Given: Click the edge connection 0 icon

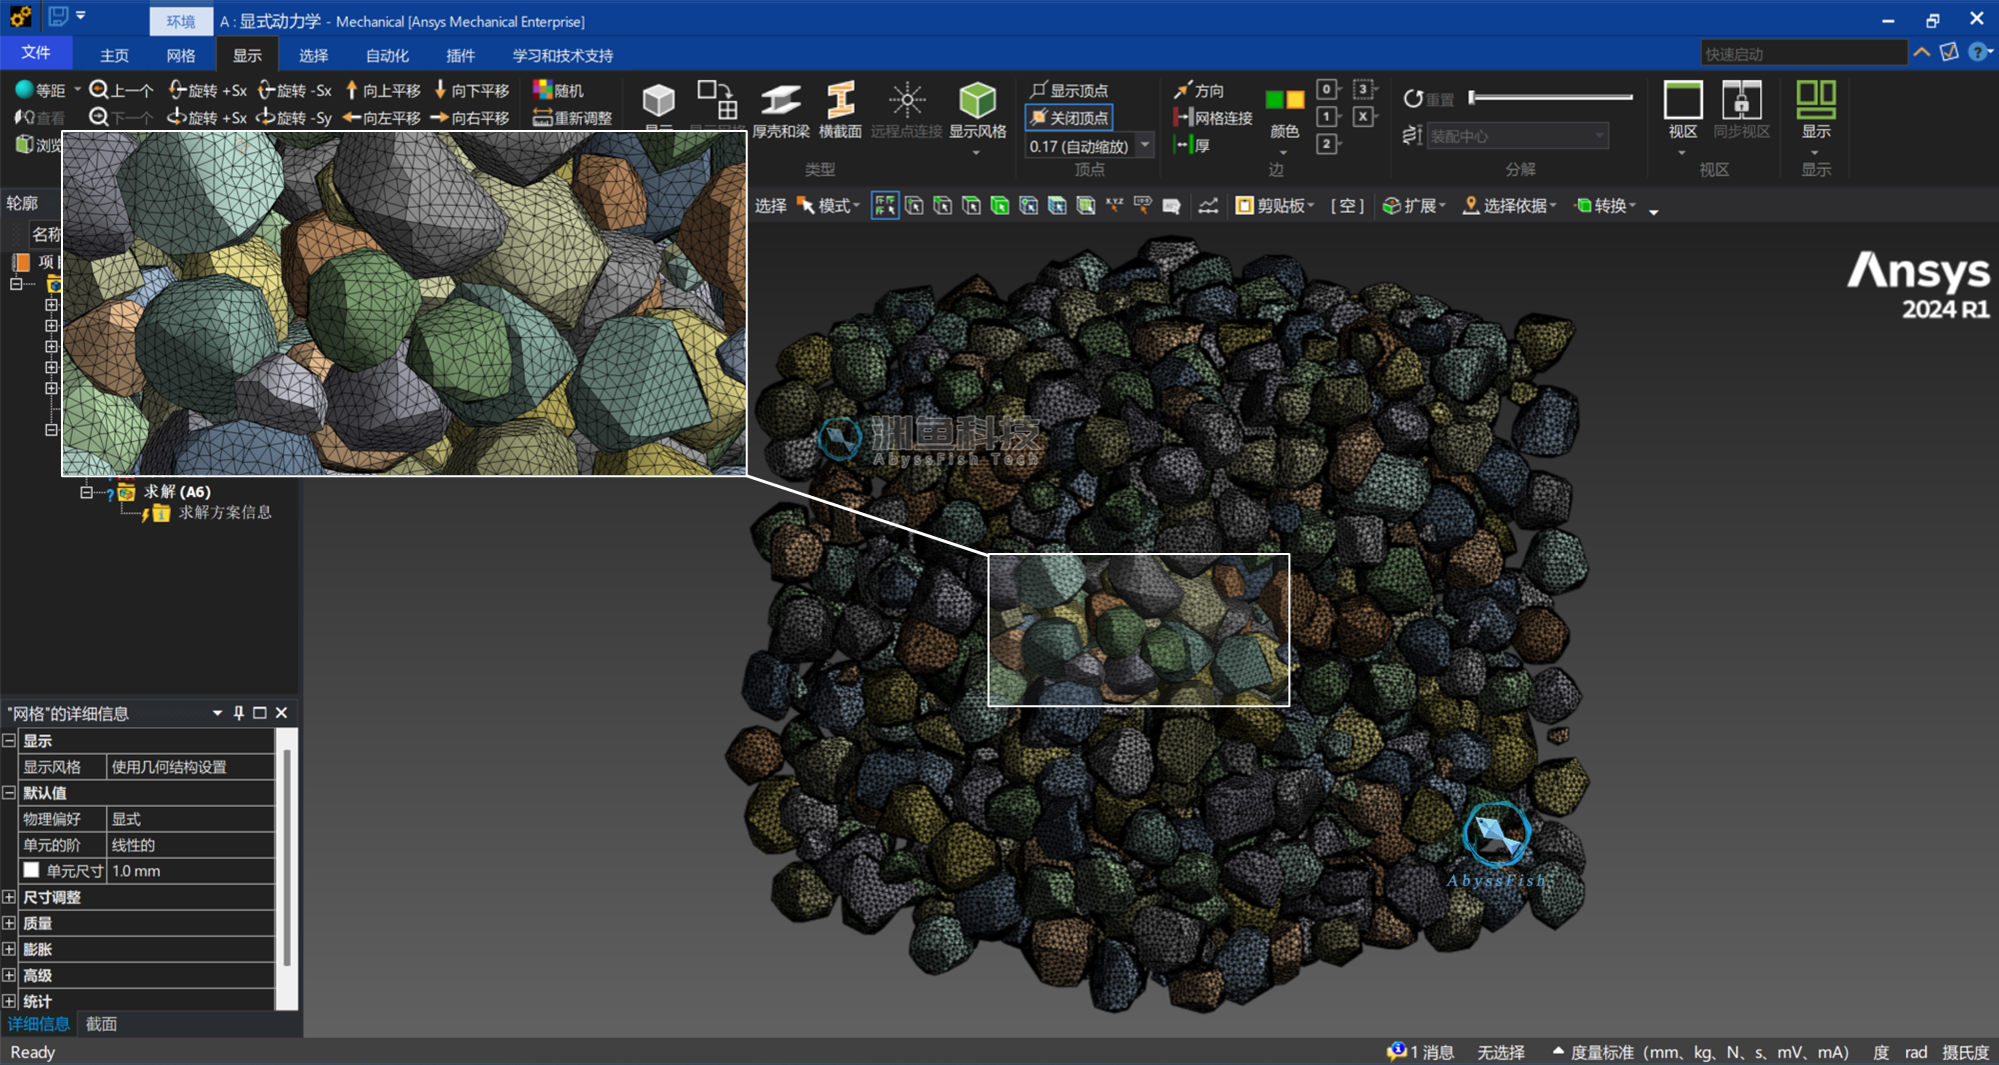Looking at the screenshot, I should (1327, 89).
